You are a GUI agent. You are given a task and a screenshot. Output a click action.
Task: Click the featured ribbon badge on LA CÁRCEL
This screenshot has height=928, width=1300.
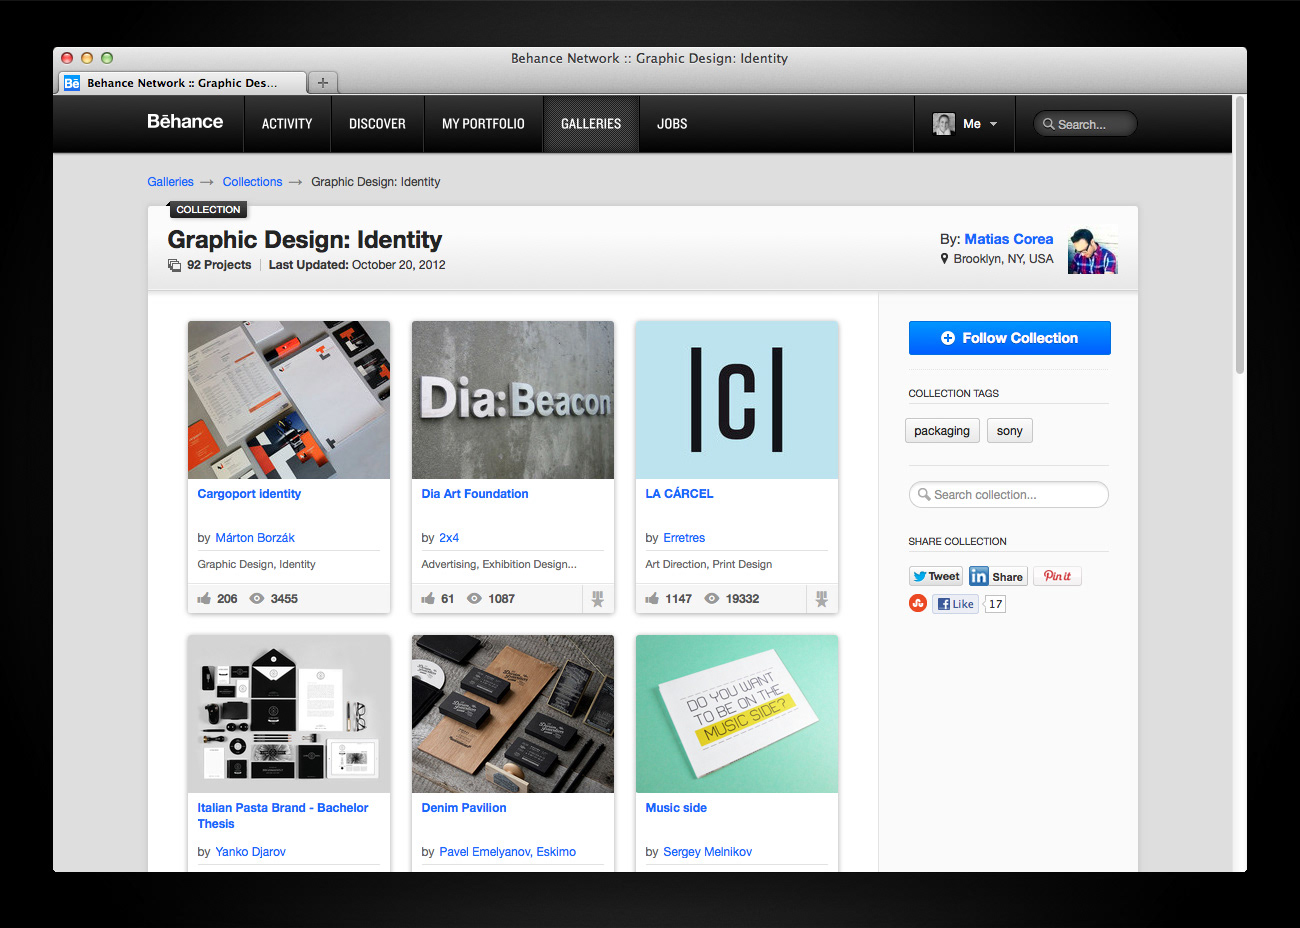[821, 599]
